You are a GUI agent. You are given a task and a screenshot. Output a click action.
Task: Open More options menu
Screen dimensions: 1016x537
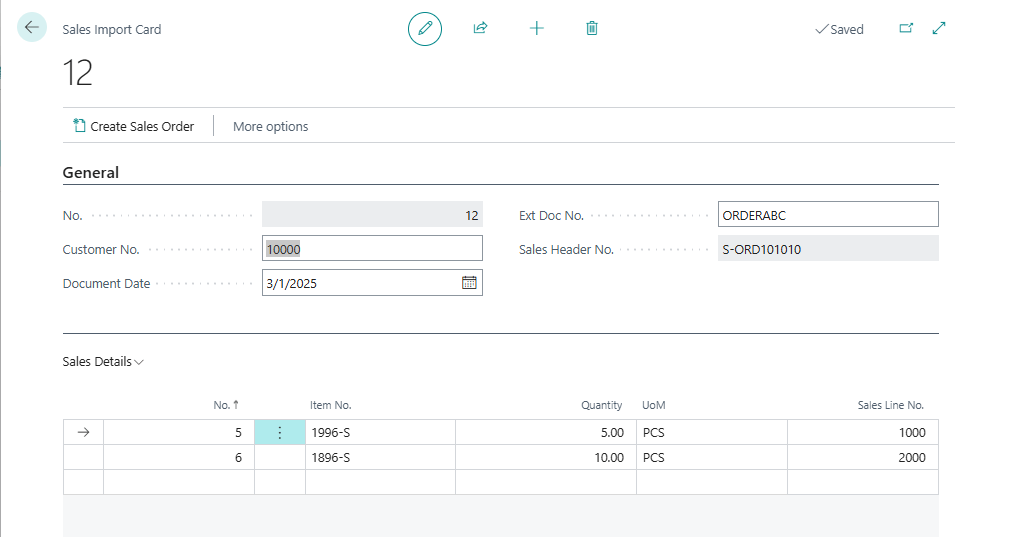click(270, 126)
